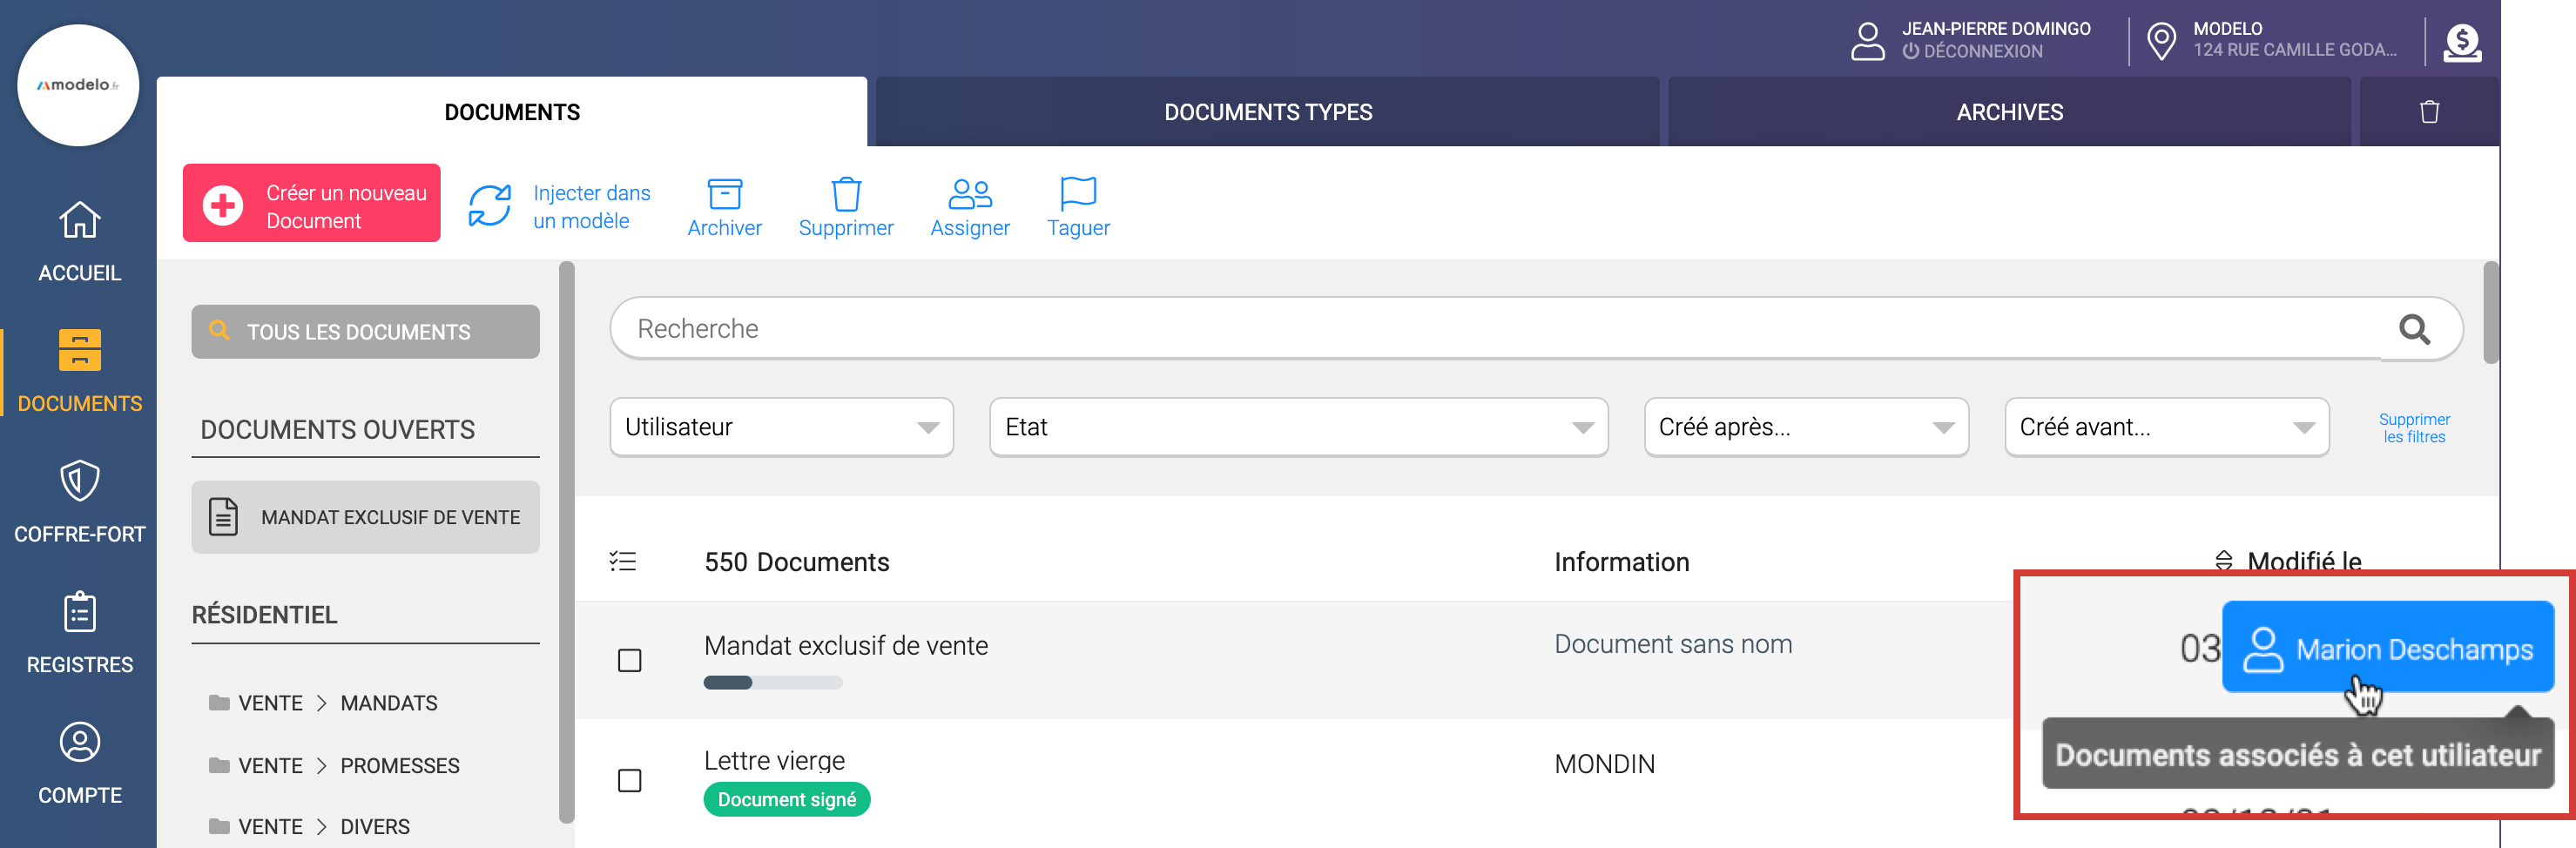This screenshot has height=848, width=2576.
Task: Switch to the Documents Types tab
Action: tap(1267, 112)
